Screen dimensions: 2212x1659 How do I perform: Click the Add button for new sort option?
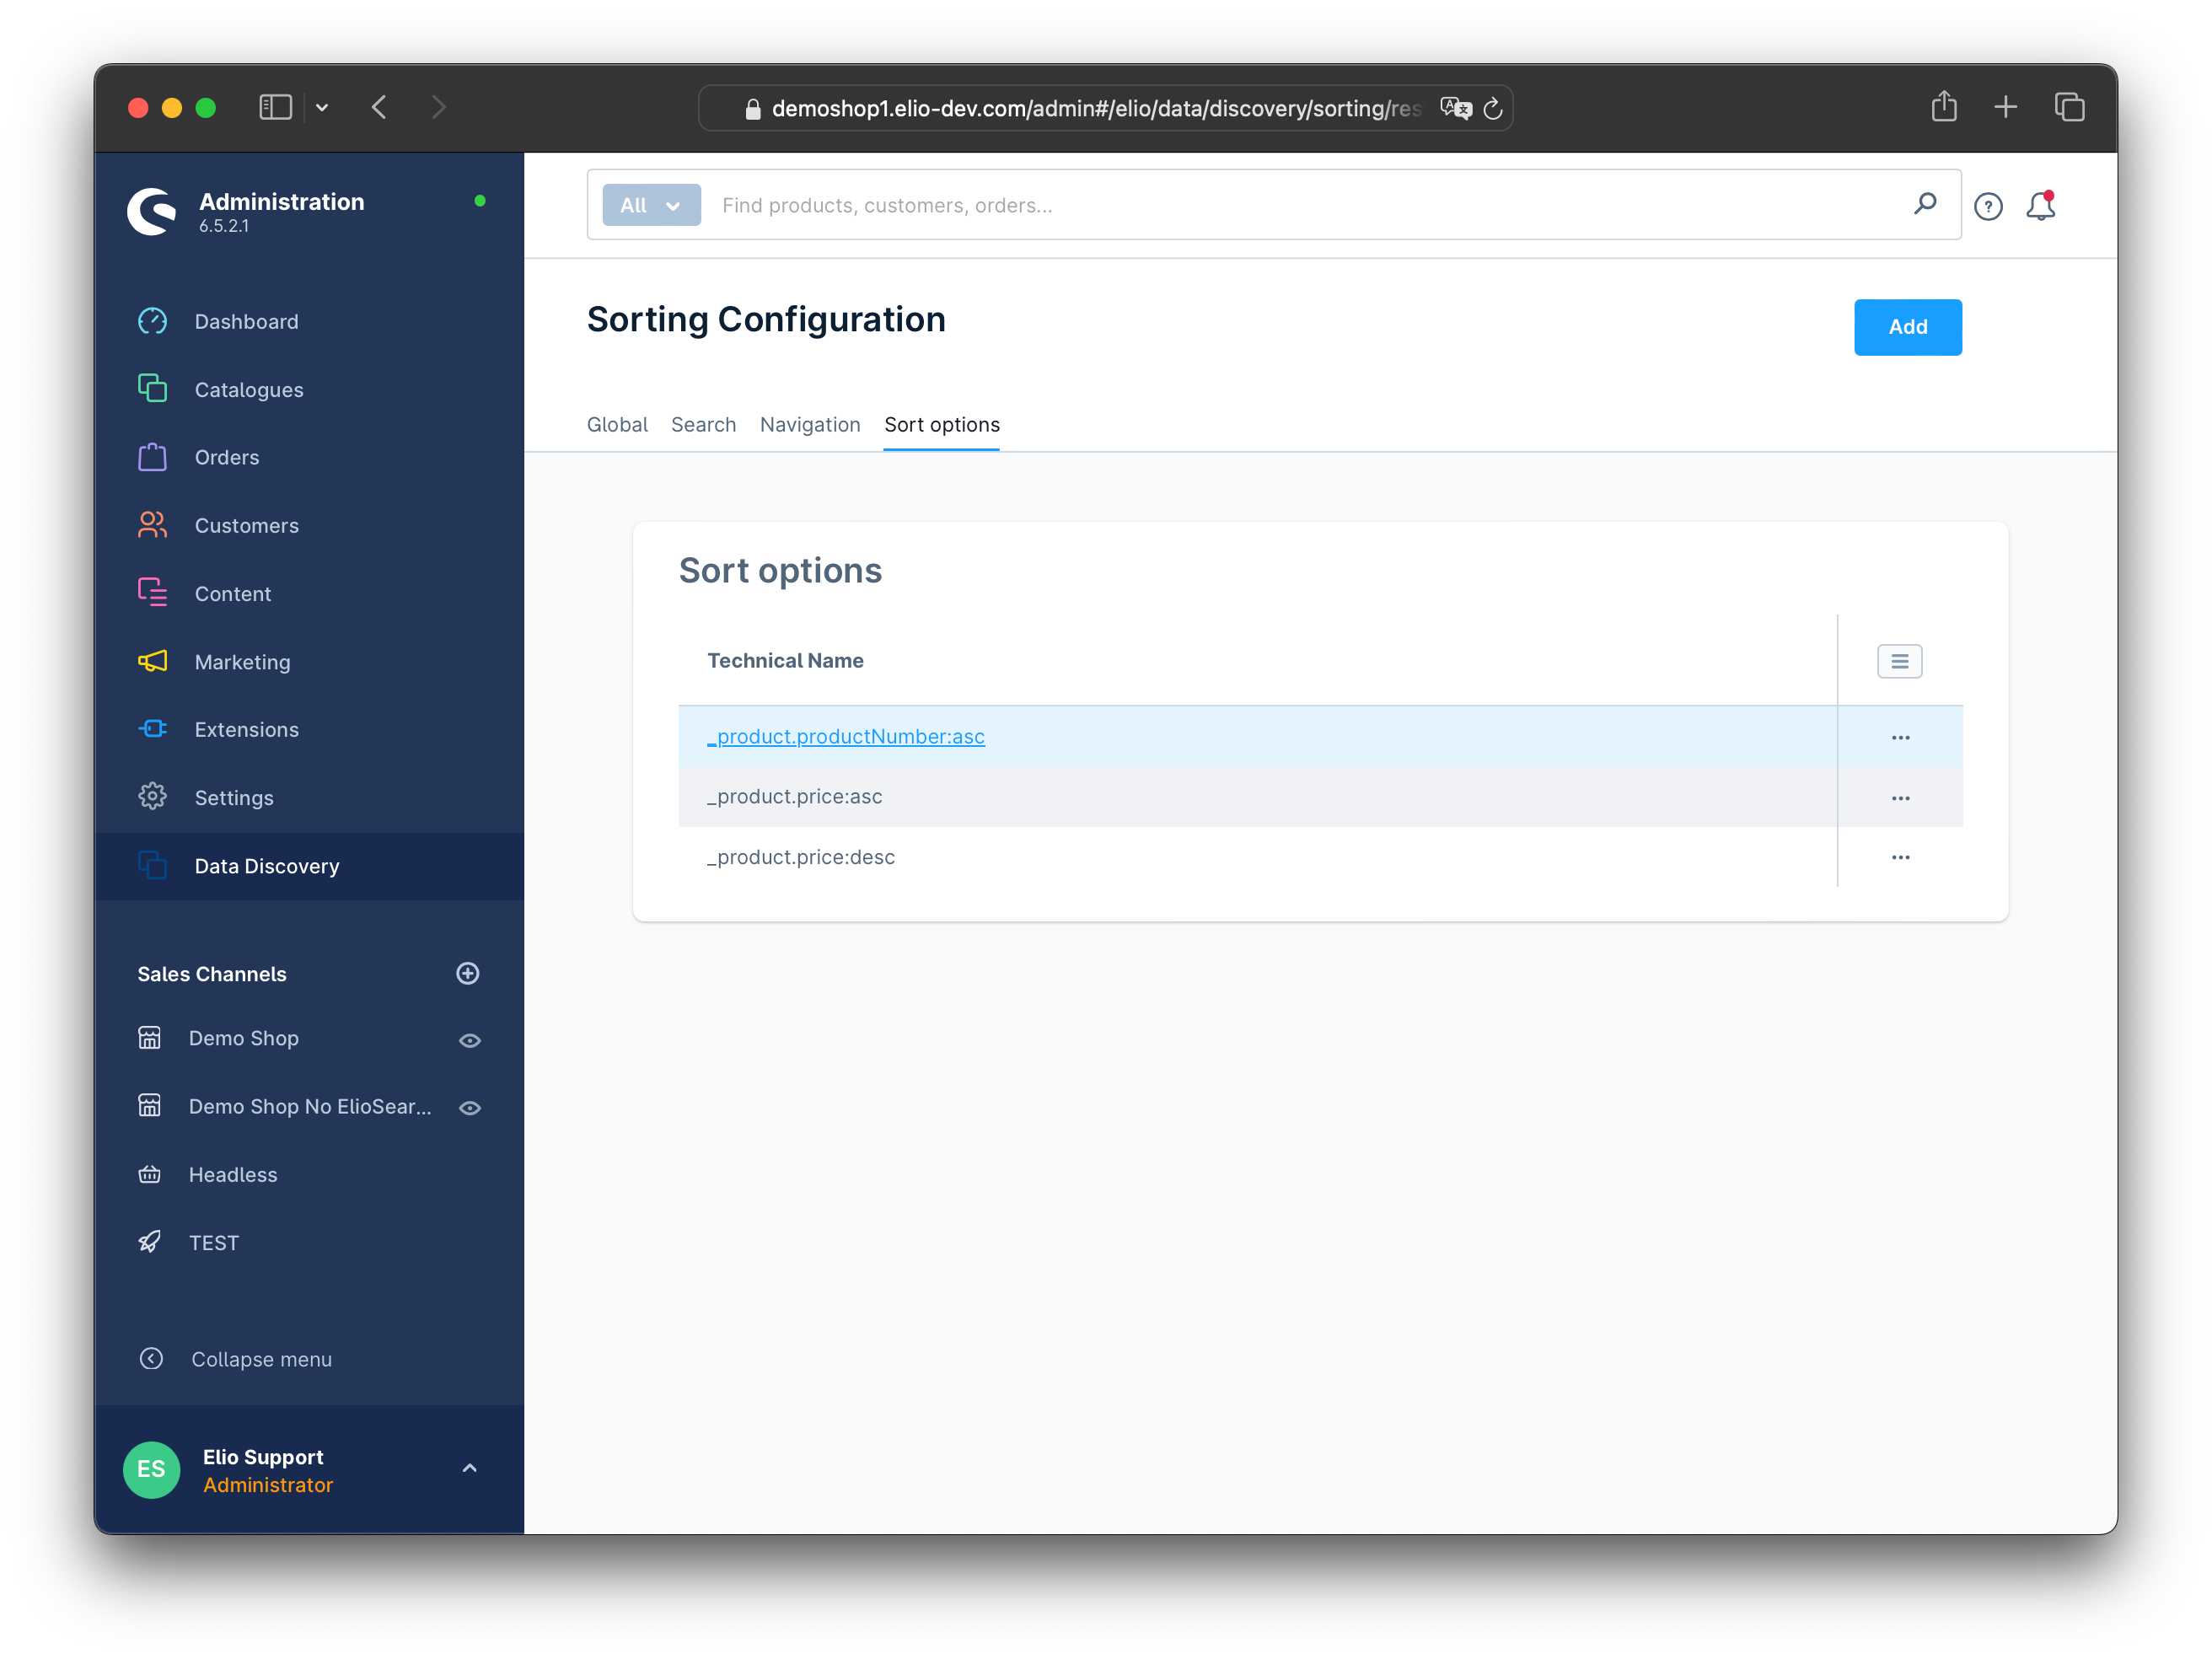(x=1905, y=326)
